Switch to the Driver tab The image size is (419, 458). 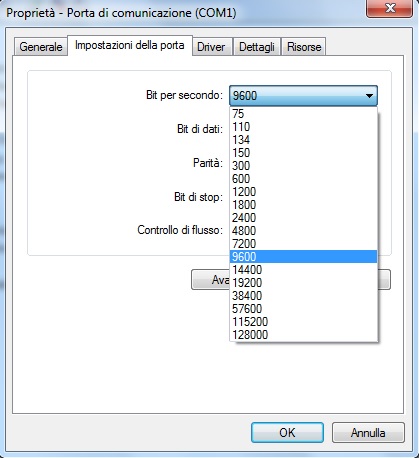coord(212,47)
